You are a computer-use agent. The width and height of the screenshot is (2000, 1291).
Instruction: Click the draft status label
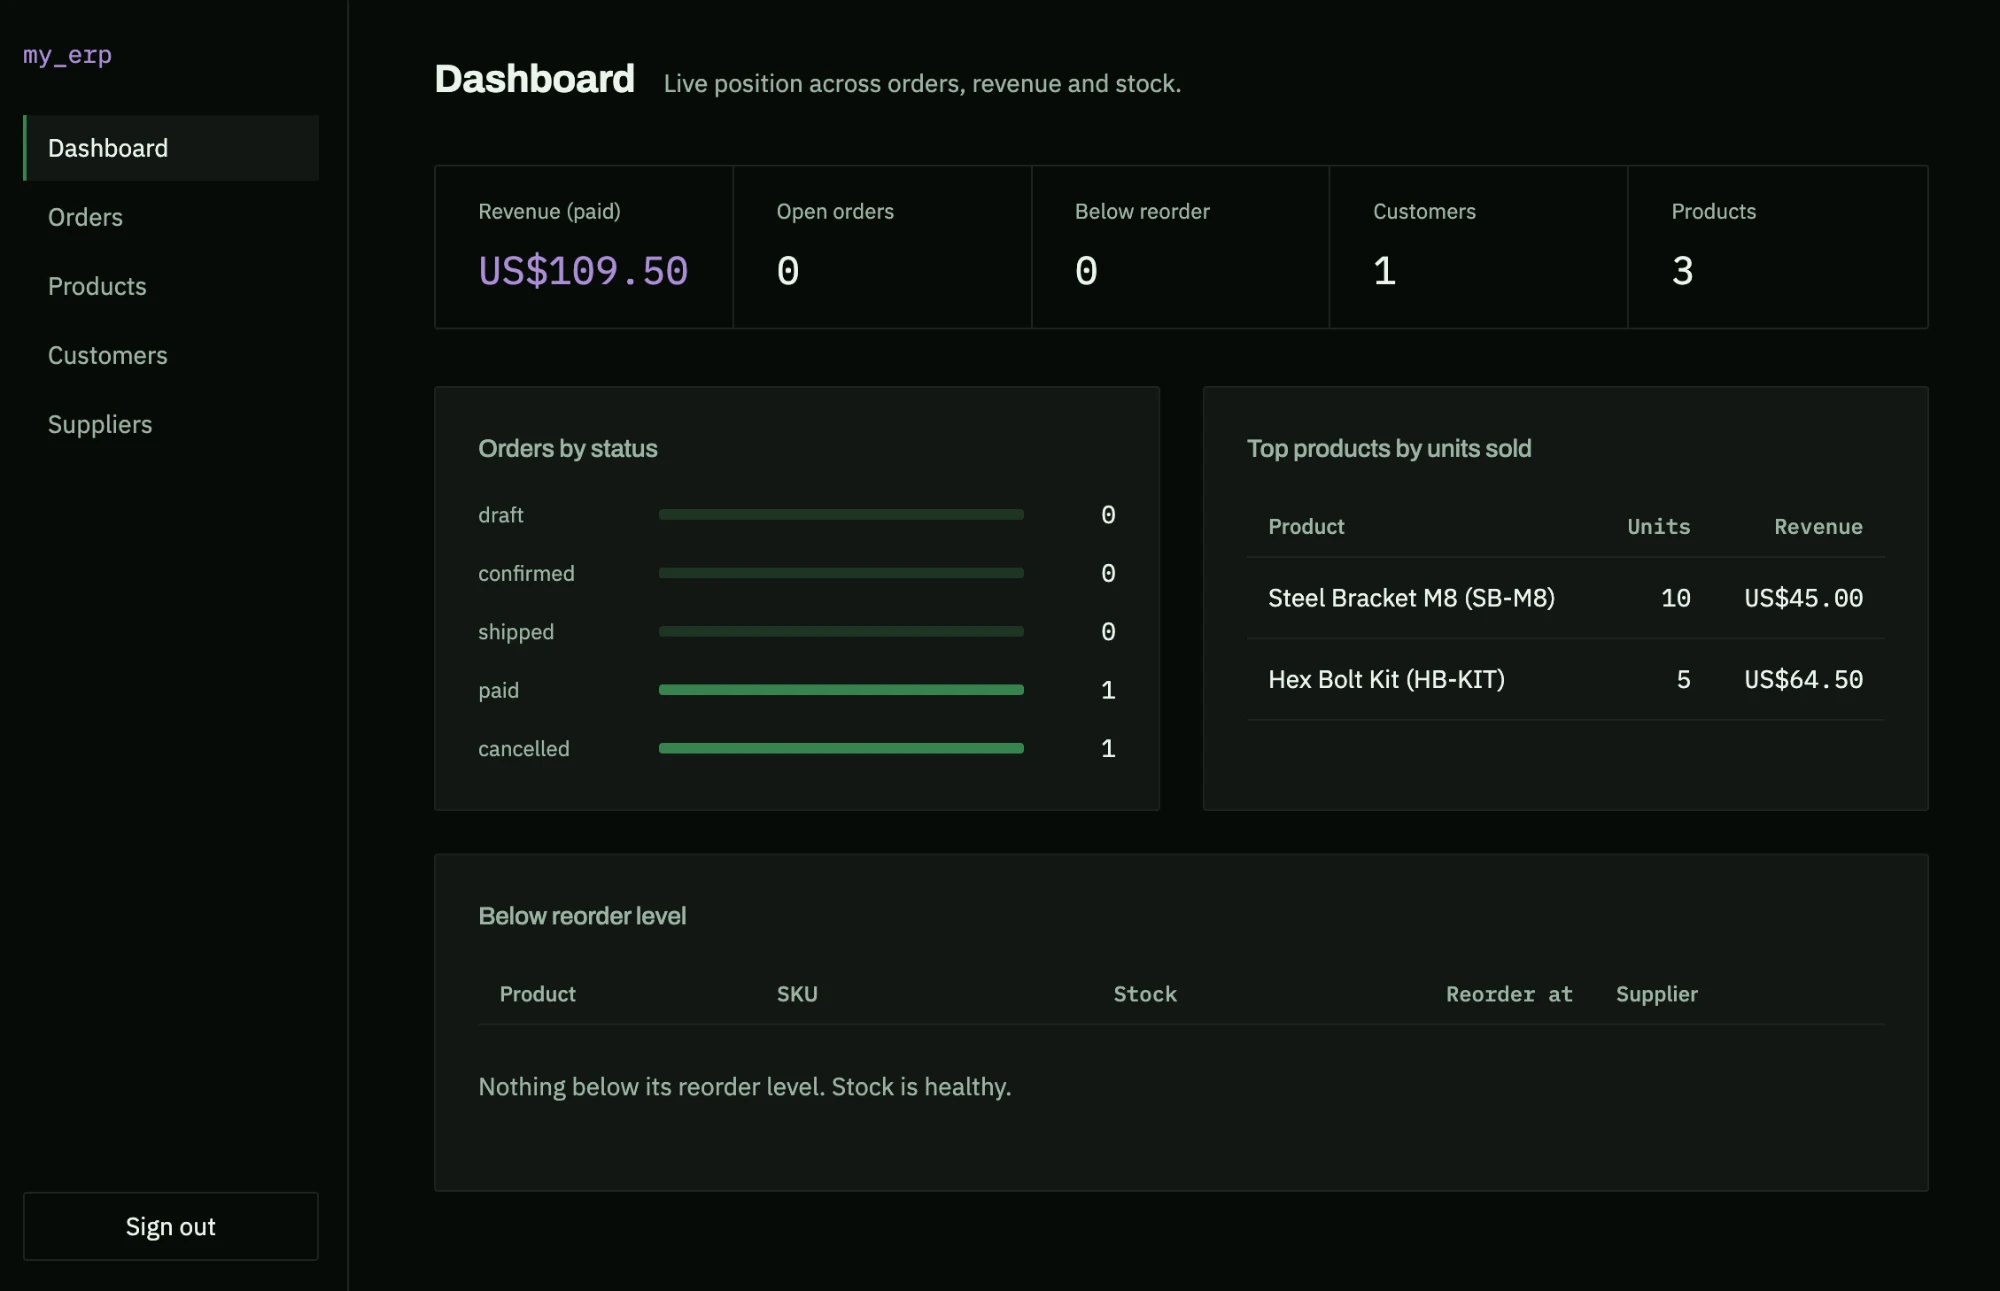500,515
